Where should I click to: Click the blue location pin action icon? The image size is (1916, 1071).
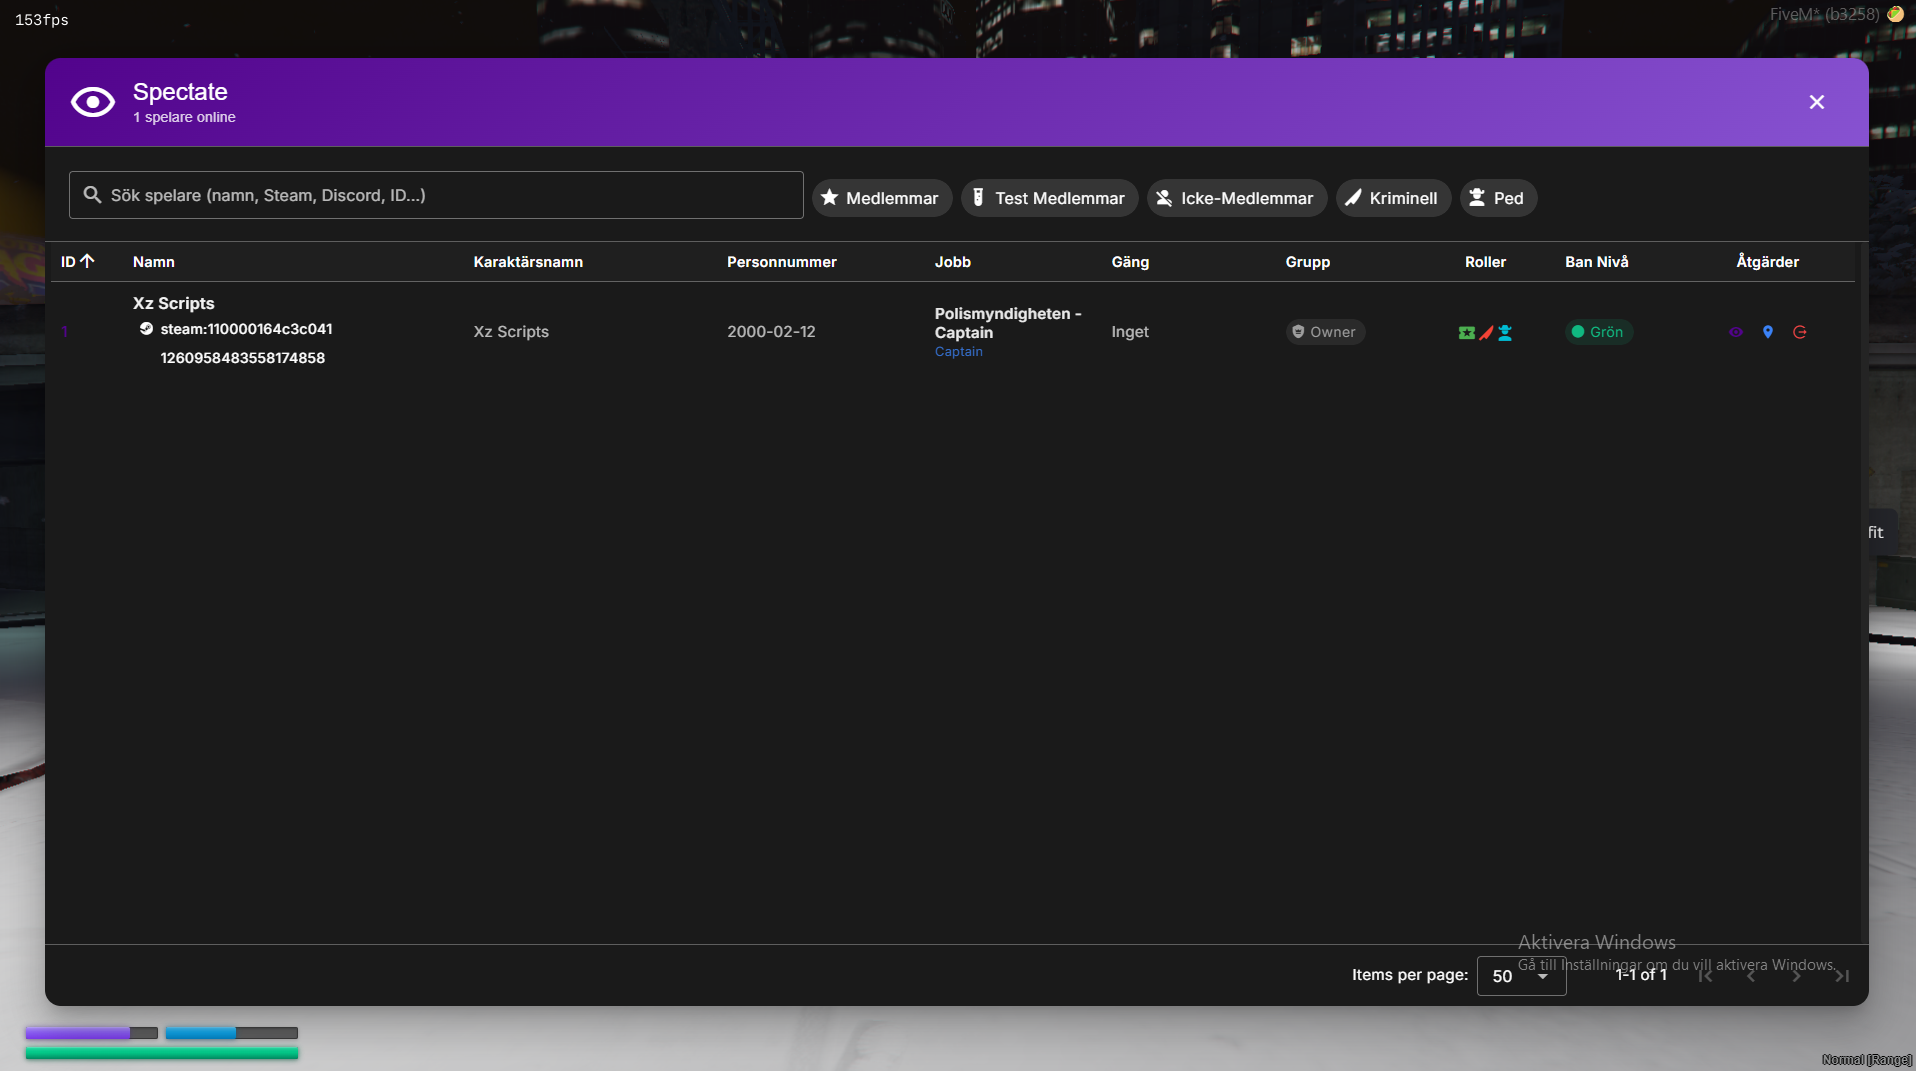point(1768,332)
